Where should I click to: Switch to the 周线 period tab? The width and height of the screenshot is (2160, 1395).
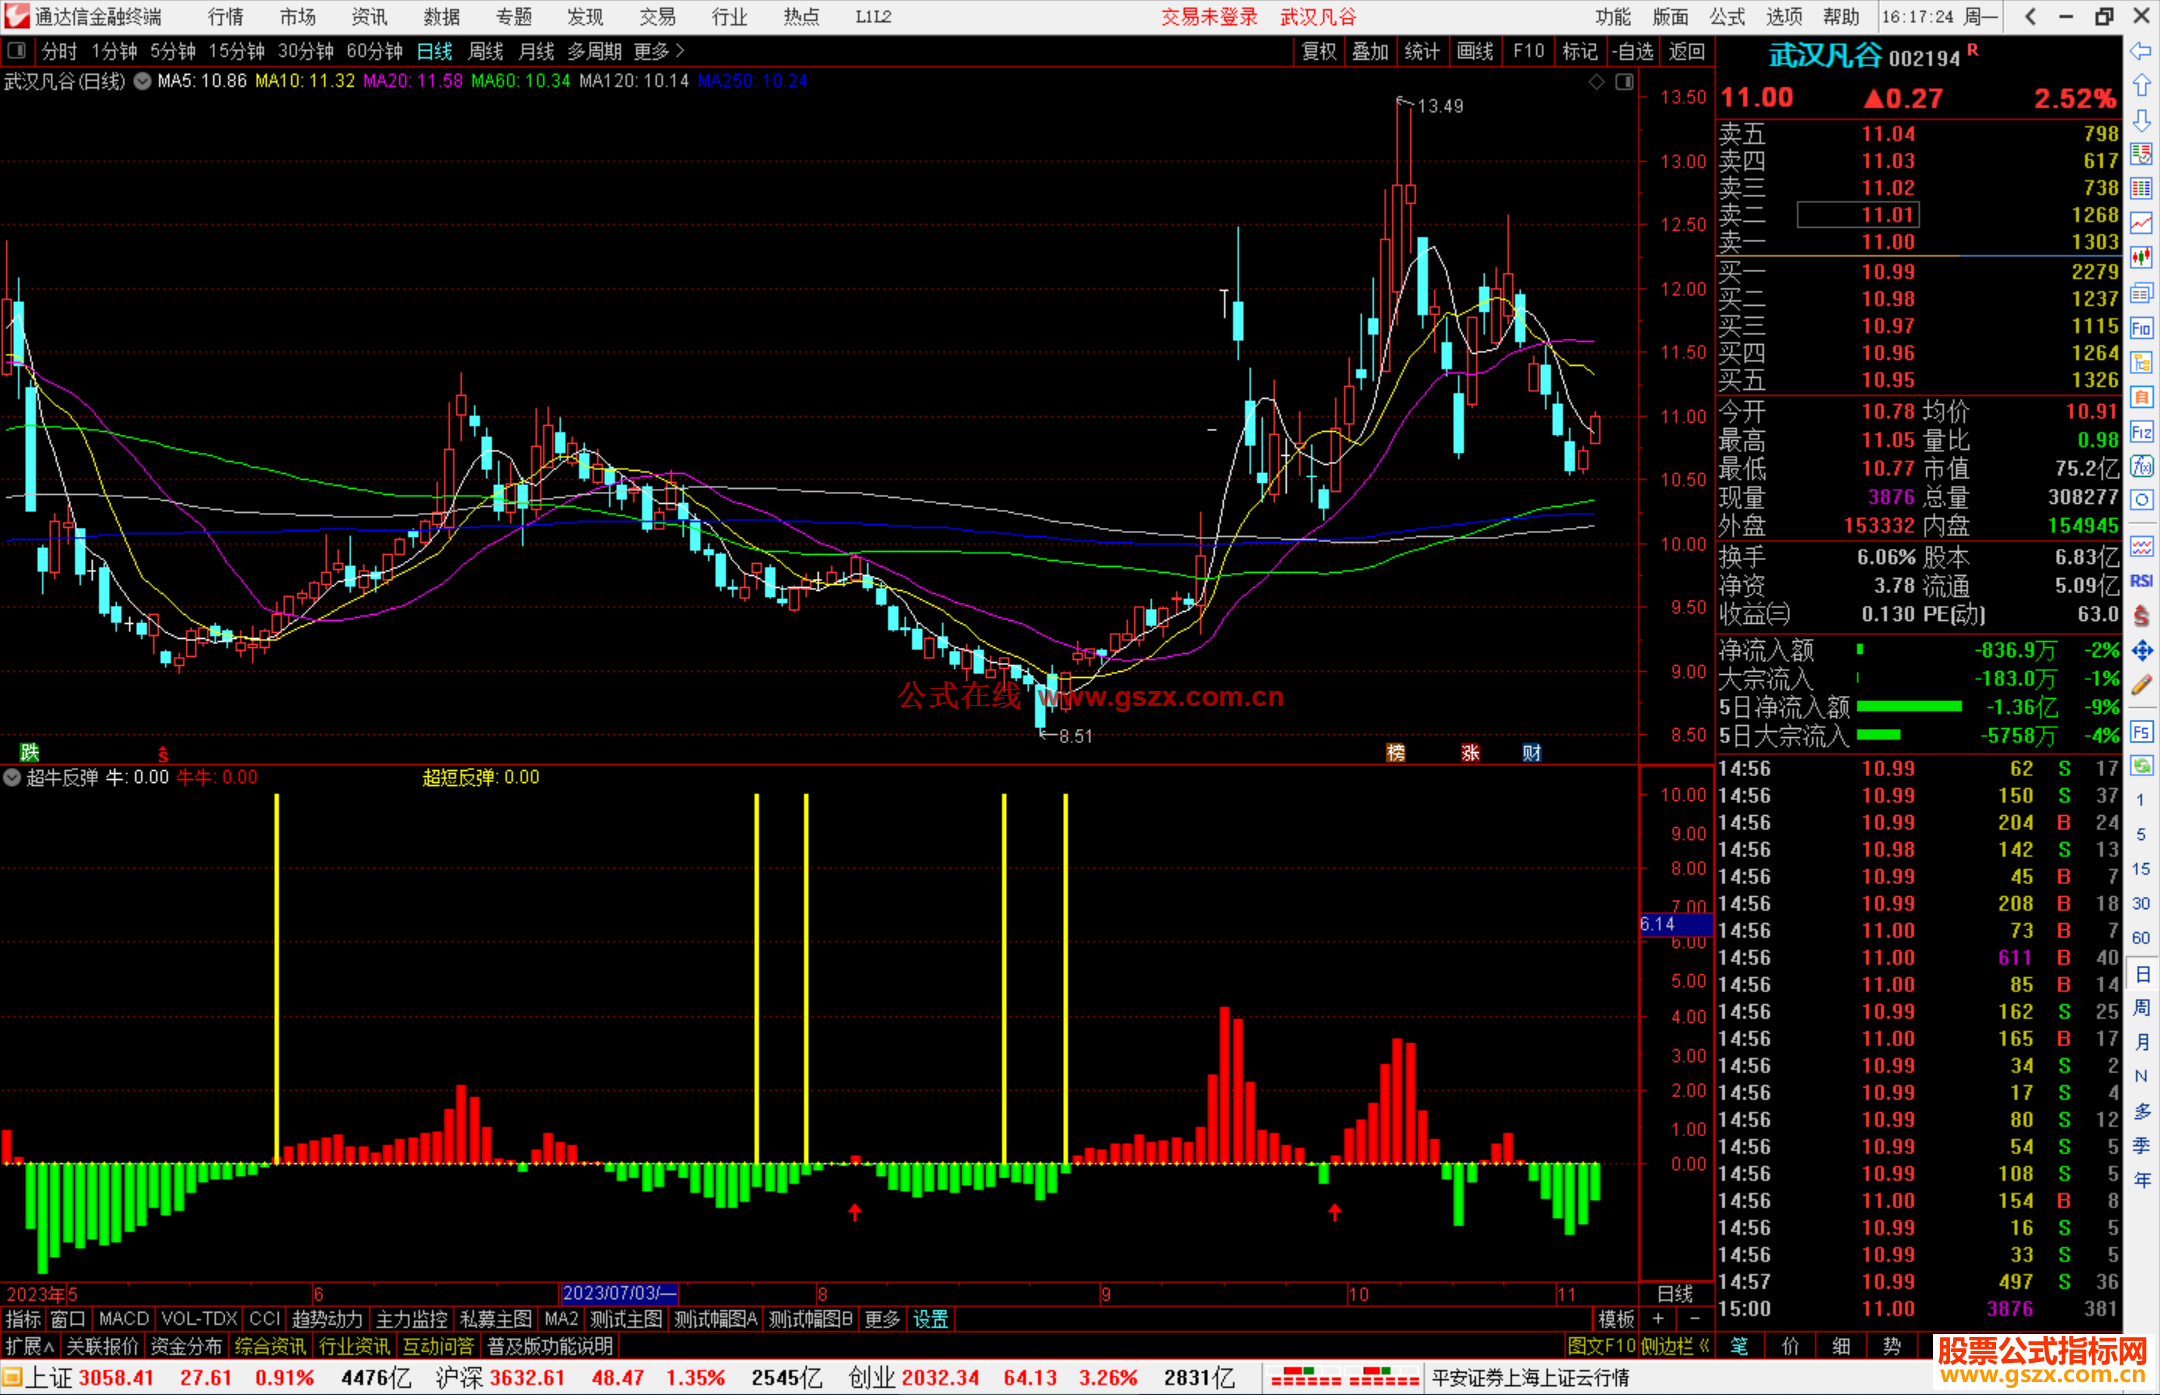click(x=486, y=51)
